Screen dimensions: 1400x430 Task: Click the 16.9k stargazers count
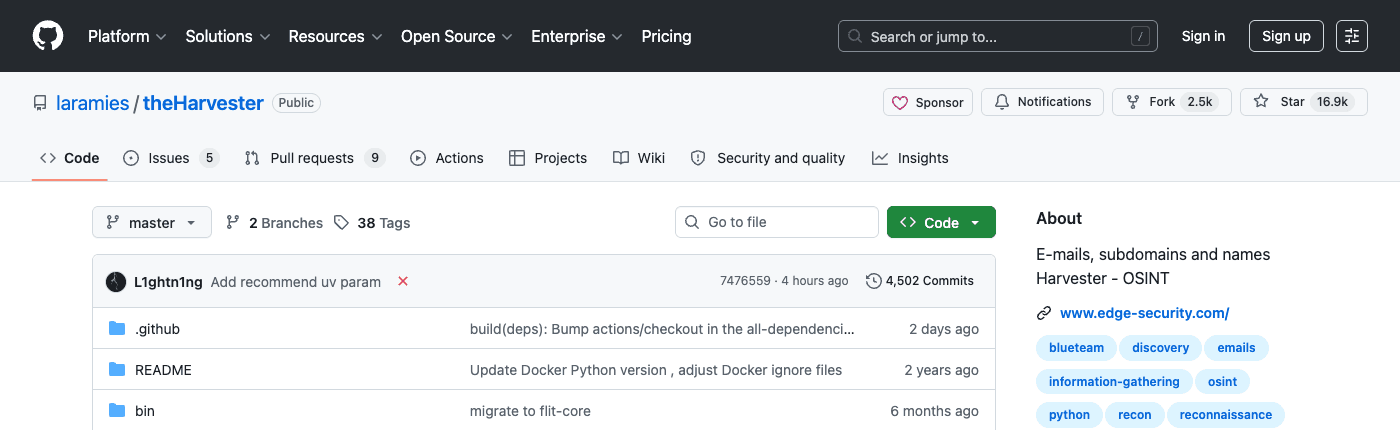(1332, 102)
